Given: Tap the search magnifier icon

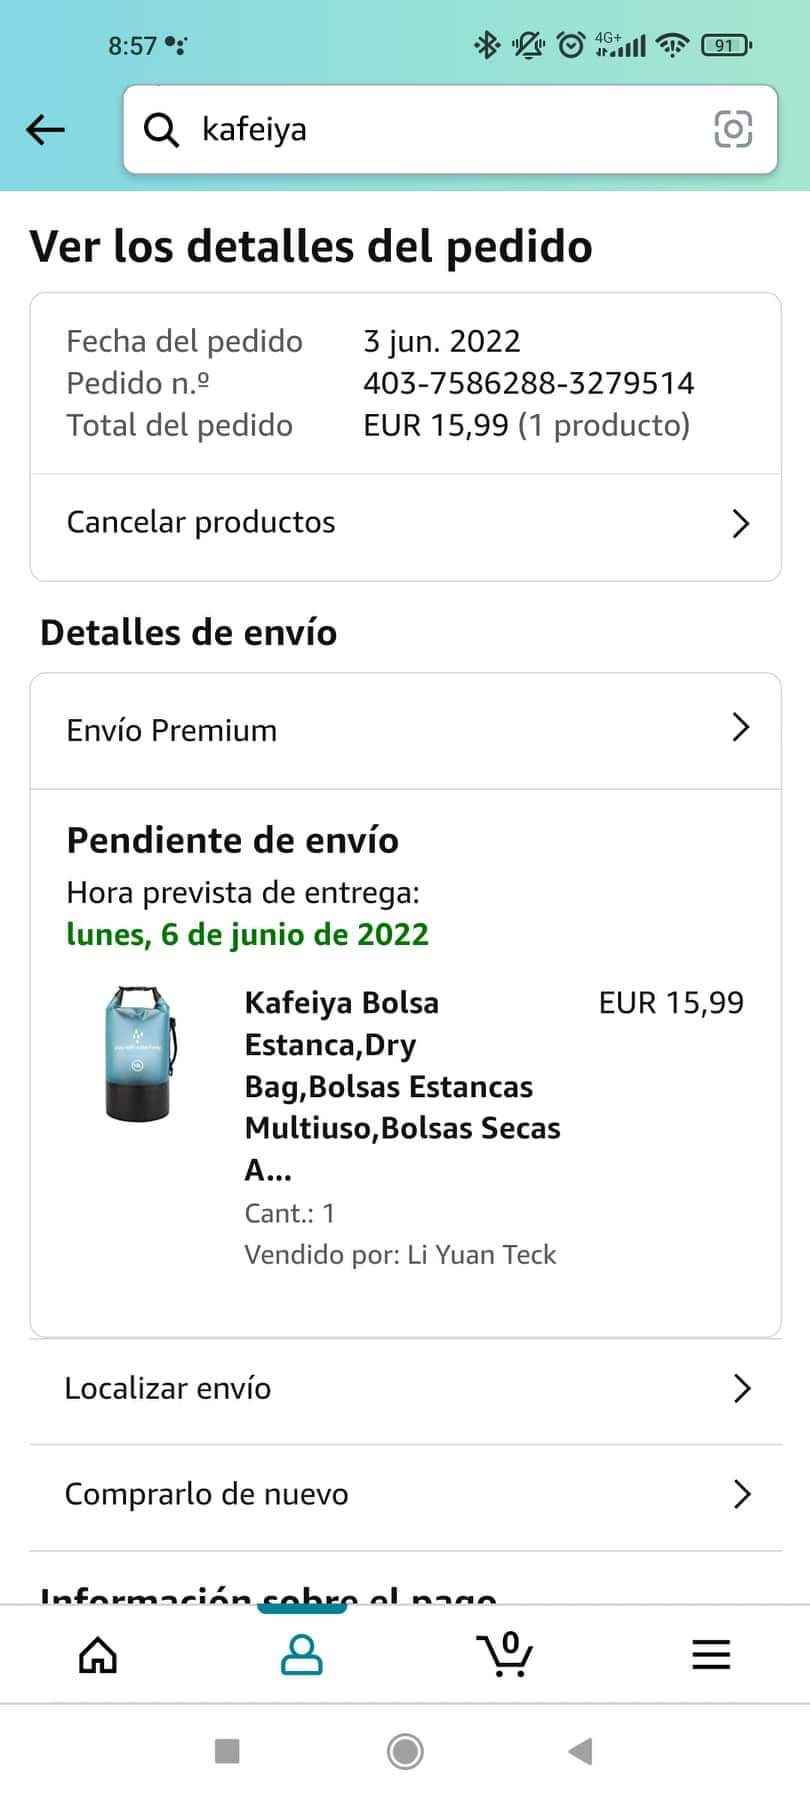Looking at the screenshot, I should [x=161, y=130].
